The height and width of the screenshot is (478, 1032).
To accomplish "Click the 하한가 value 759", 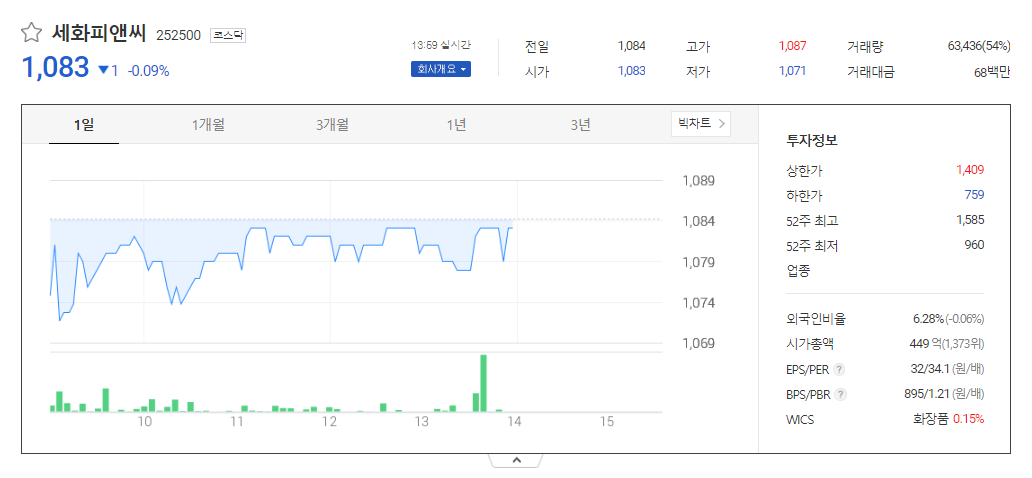I will click(974, 195).
